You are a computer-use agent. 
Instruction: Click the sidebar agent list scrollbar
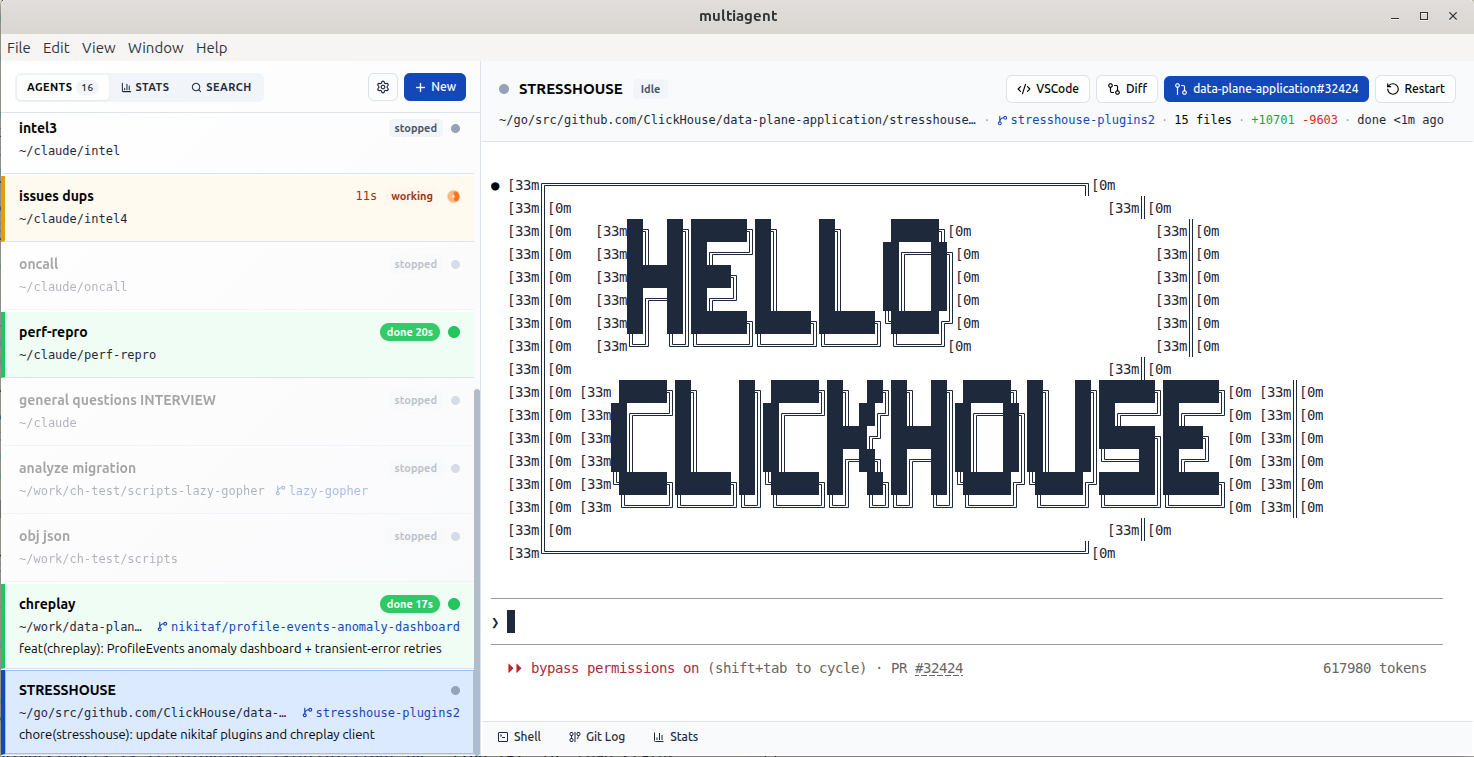(476, 572)
